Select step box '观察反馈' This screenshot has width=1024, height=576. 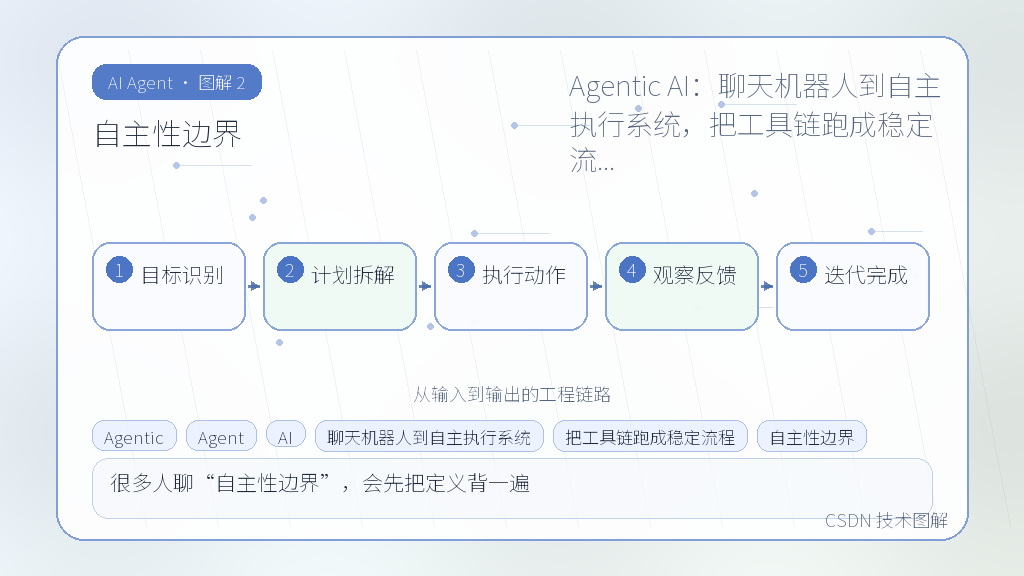pos(682,286)
